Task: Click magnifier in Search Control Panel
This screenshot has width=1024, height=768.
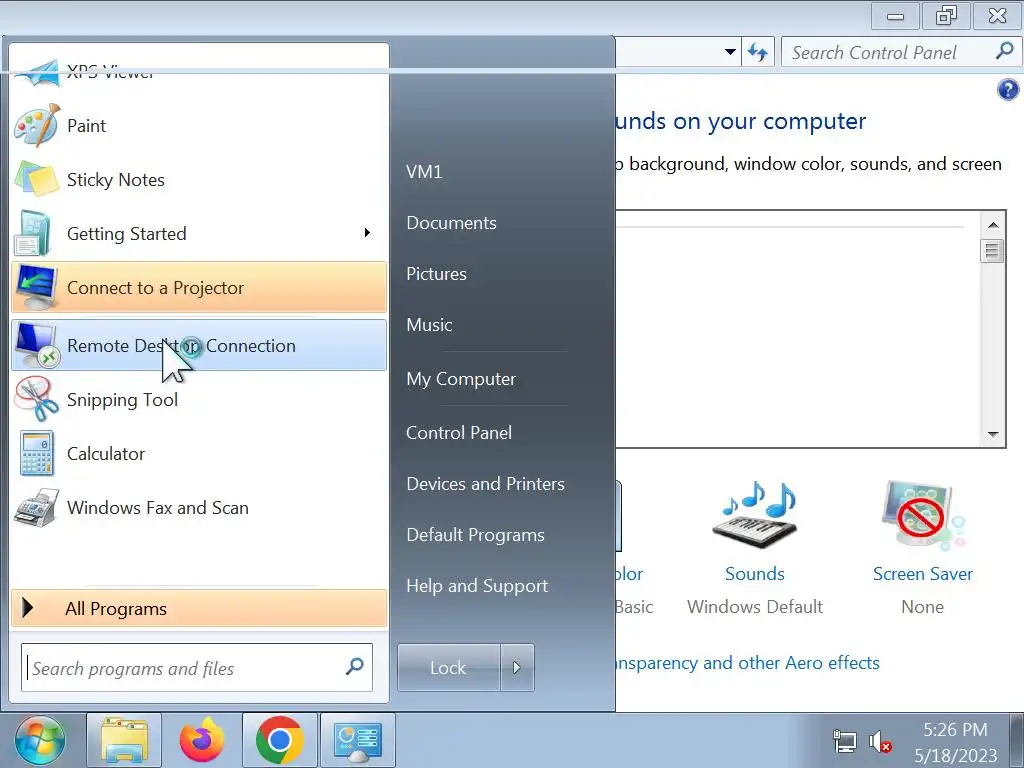Action: tap(1004, 51)
